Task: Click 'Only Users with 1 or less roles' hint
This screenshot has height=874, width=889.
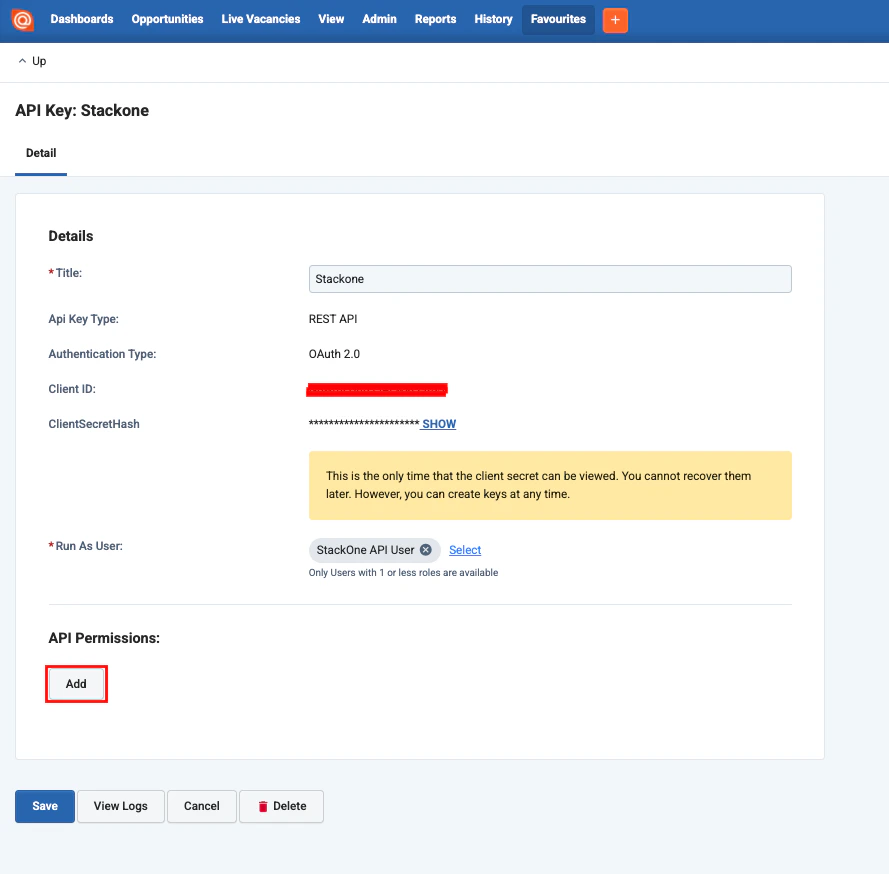Action: 403,572
